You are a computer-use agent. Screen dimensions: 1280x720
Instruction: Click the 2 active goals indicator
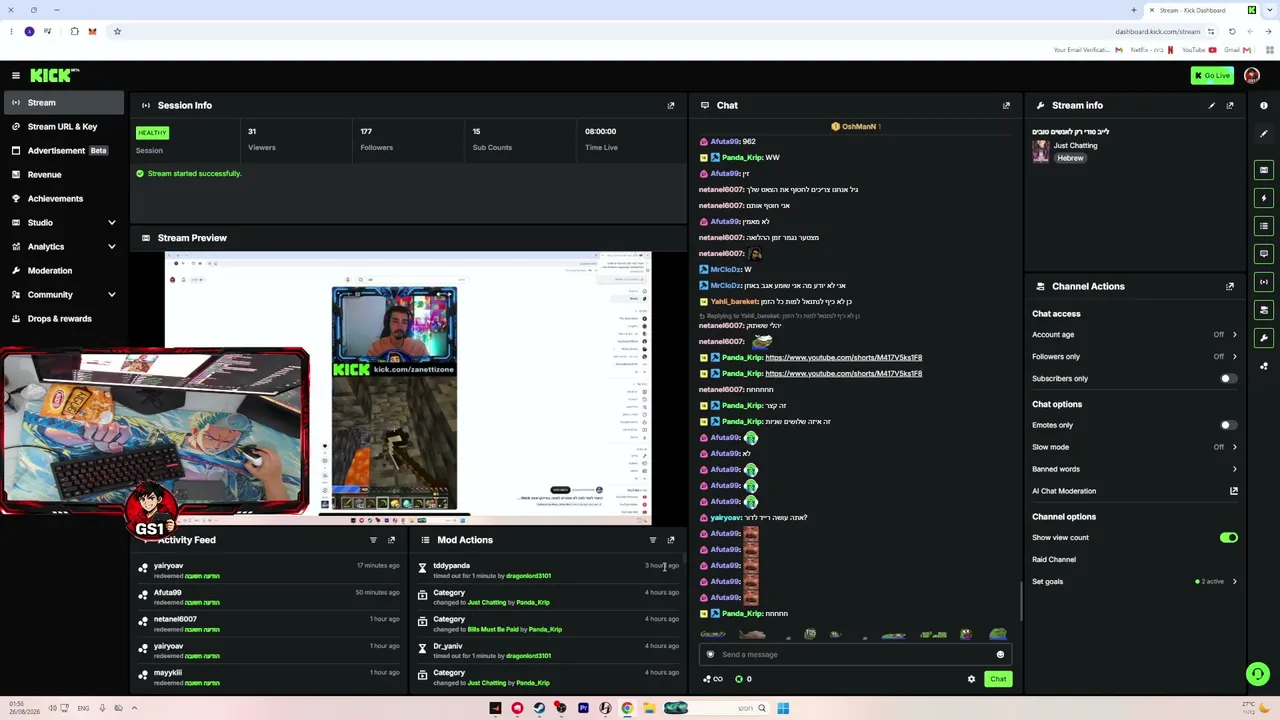1210,582
